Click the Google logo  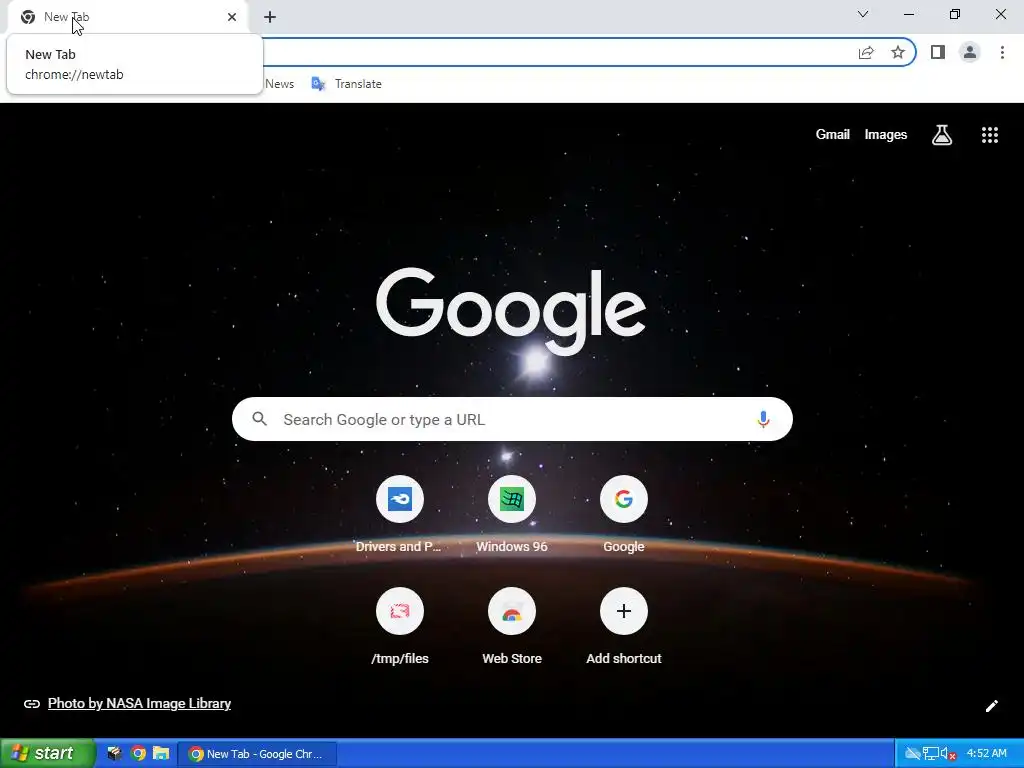[511, 311]
